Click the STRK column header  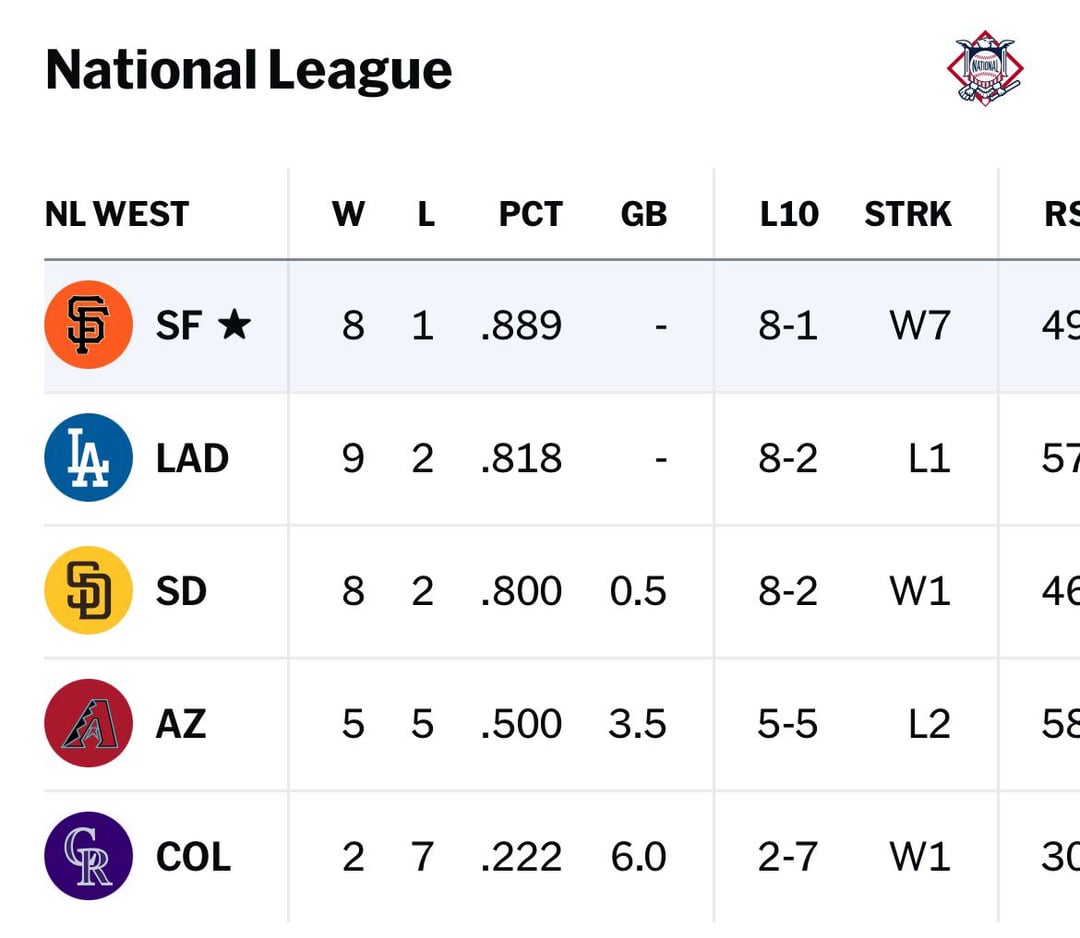tap(908, 214)
